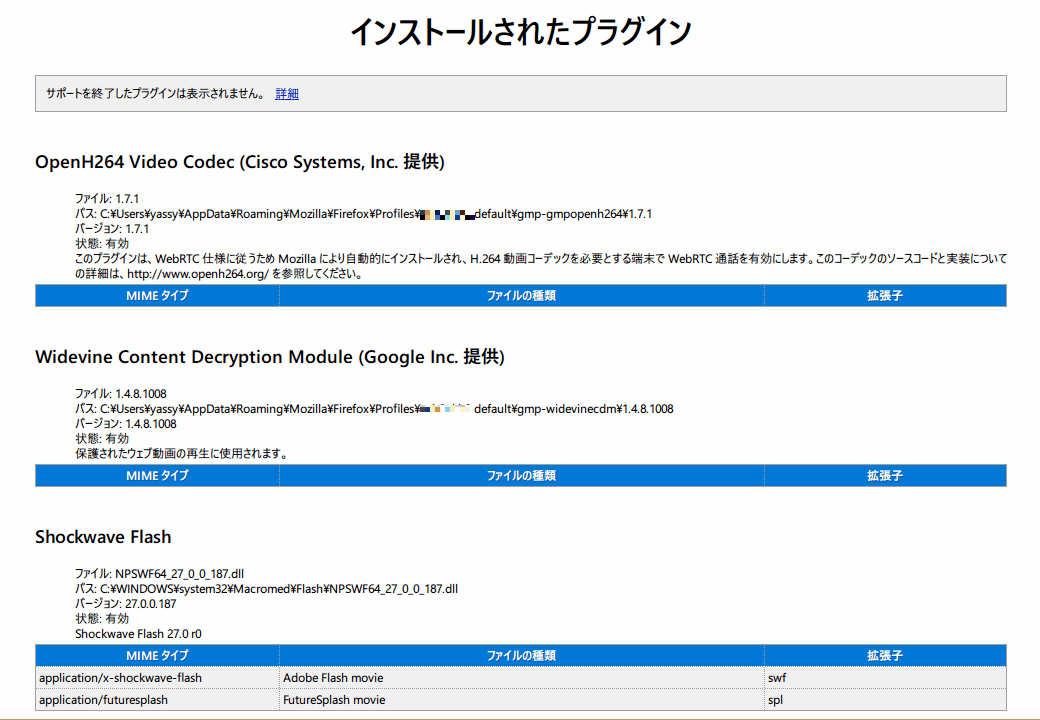Click the spl extension cell
1040x720 pixels.
coord(885,699)
